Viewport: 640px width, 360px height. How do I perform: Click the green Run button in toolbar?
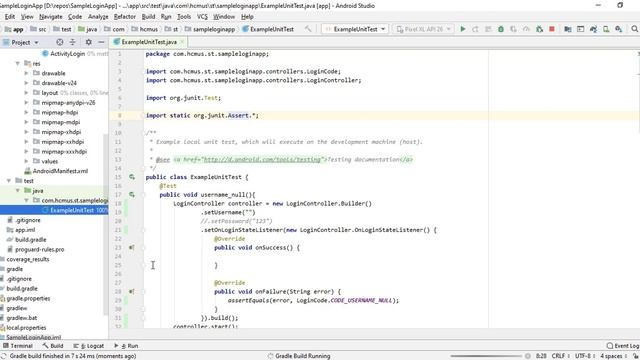[462, 29]
